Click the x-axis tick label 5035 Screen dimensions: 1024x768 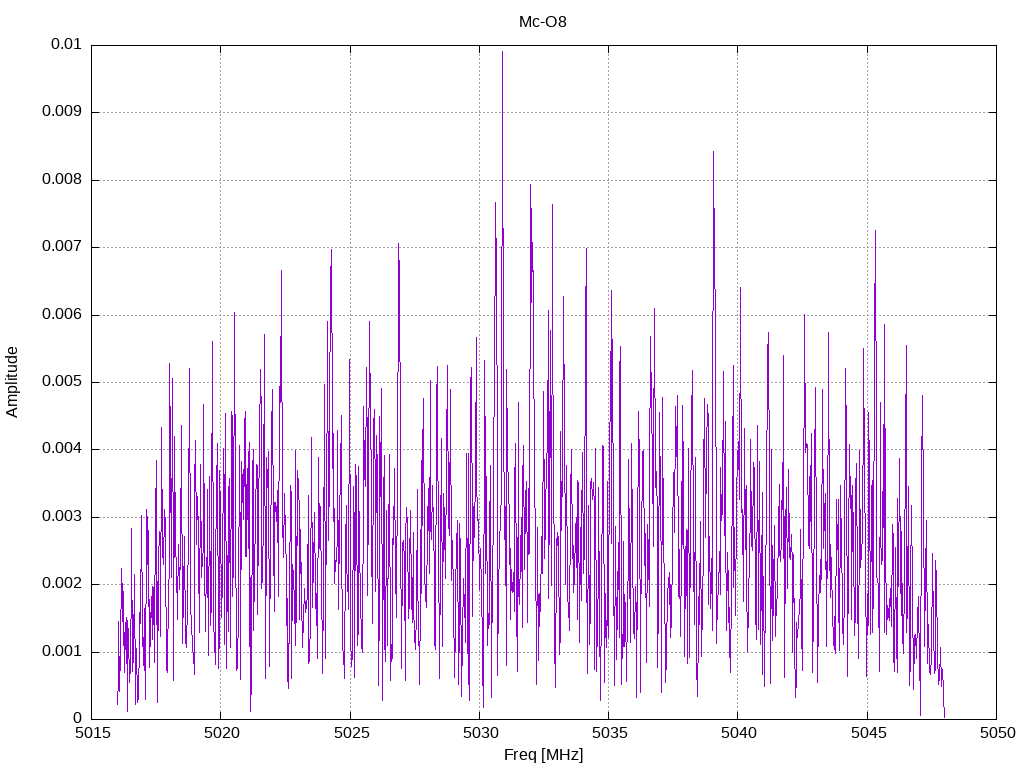pyautogui.click(x=609, y=733)
